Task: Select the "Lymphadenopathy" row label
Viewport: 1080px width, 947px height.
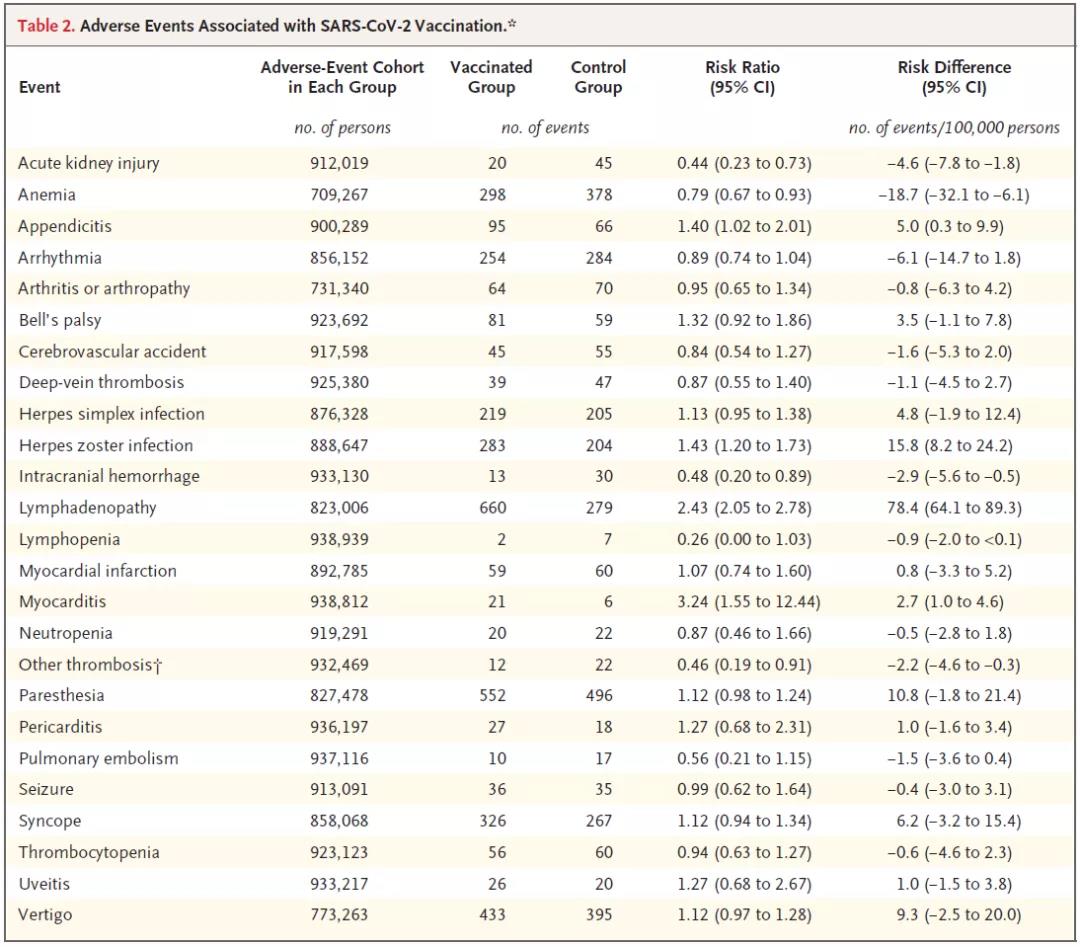Action: tap(88, 508)
